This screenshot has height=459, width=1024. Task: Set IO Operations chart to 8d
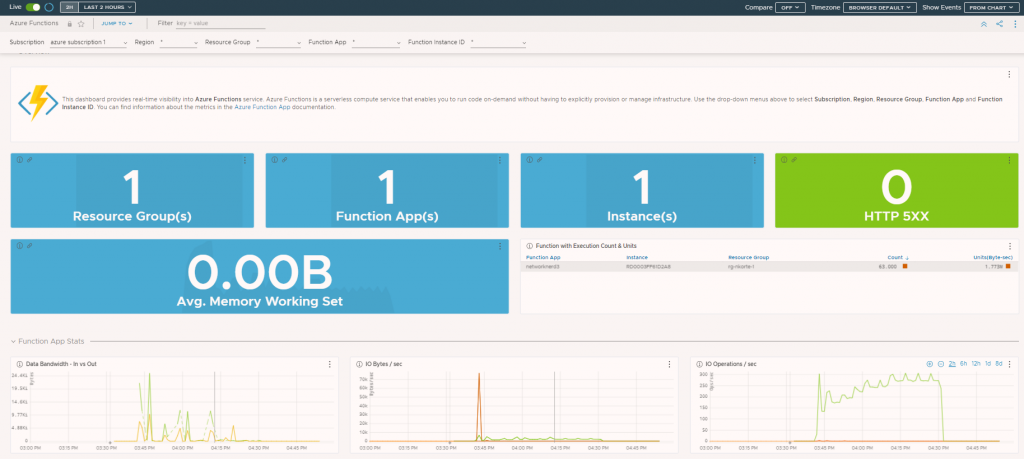click(x=999, y=364)
